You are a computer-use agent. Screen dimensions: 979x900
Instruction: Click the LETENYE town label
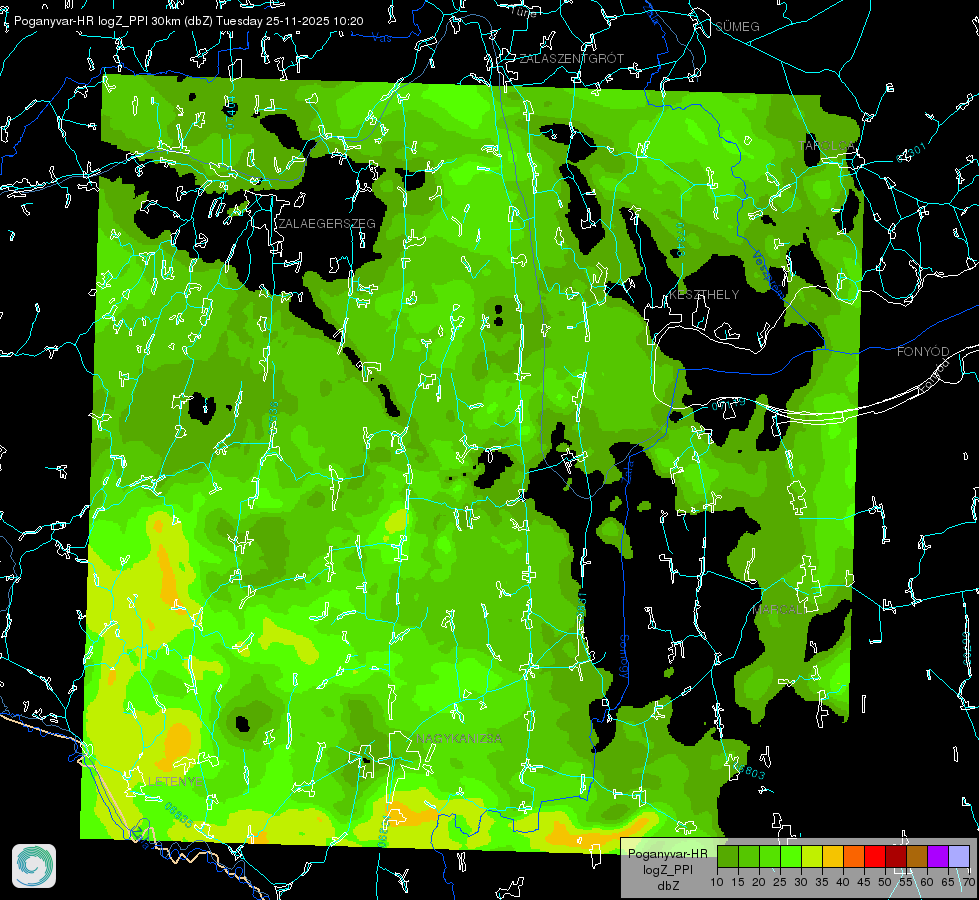coord(175,781)
